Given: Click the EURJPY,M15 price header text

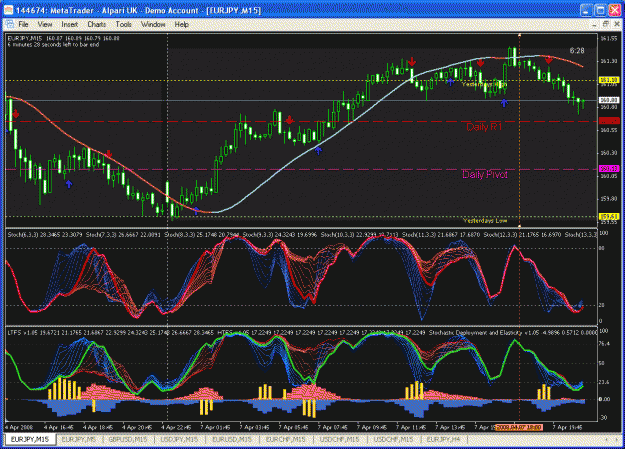Looking at the screenshot, I should 63,38.
